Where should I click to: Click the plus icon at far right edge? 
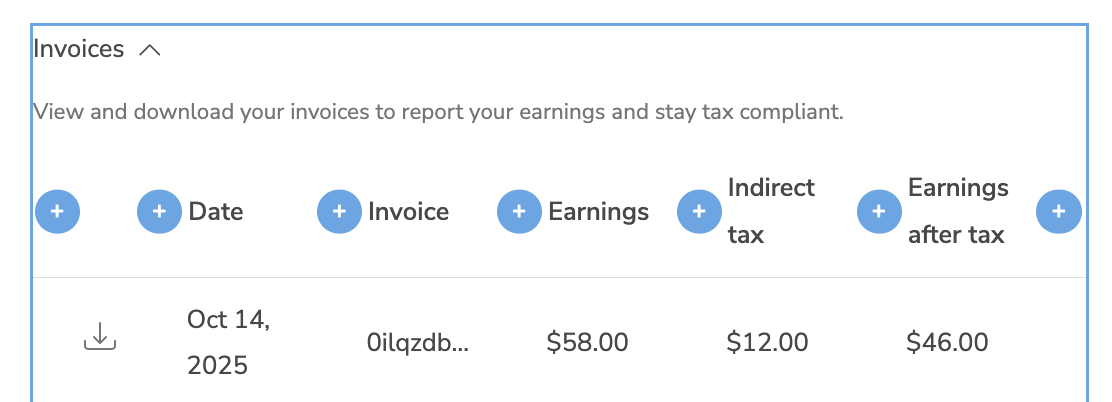point(1059,212)
